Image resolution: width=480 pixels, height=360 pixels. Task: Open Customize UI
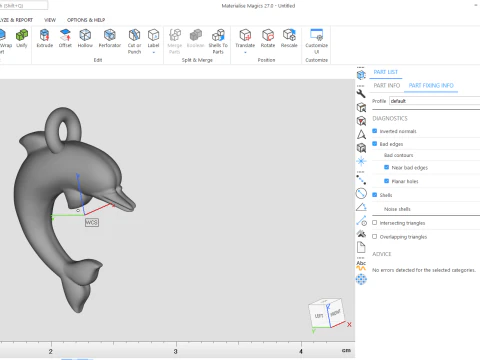click(316, 41)
